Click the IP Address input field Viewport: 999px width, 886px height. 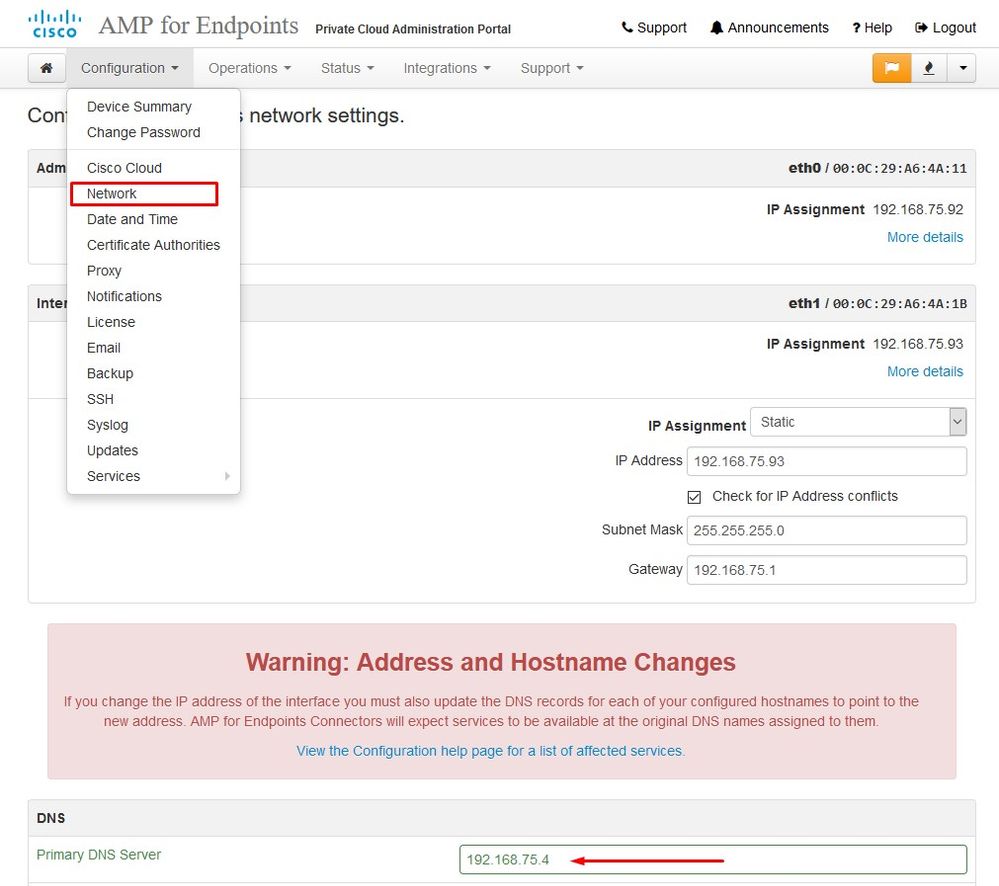(826, 461)
